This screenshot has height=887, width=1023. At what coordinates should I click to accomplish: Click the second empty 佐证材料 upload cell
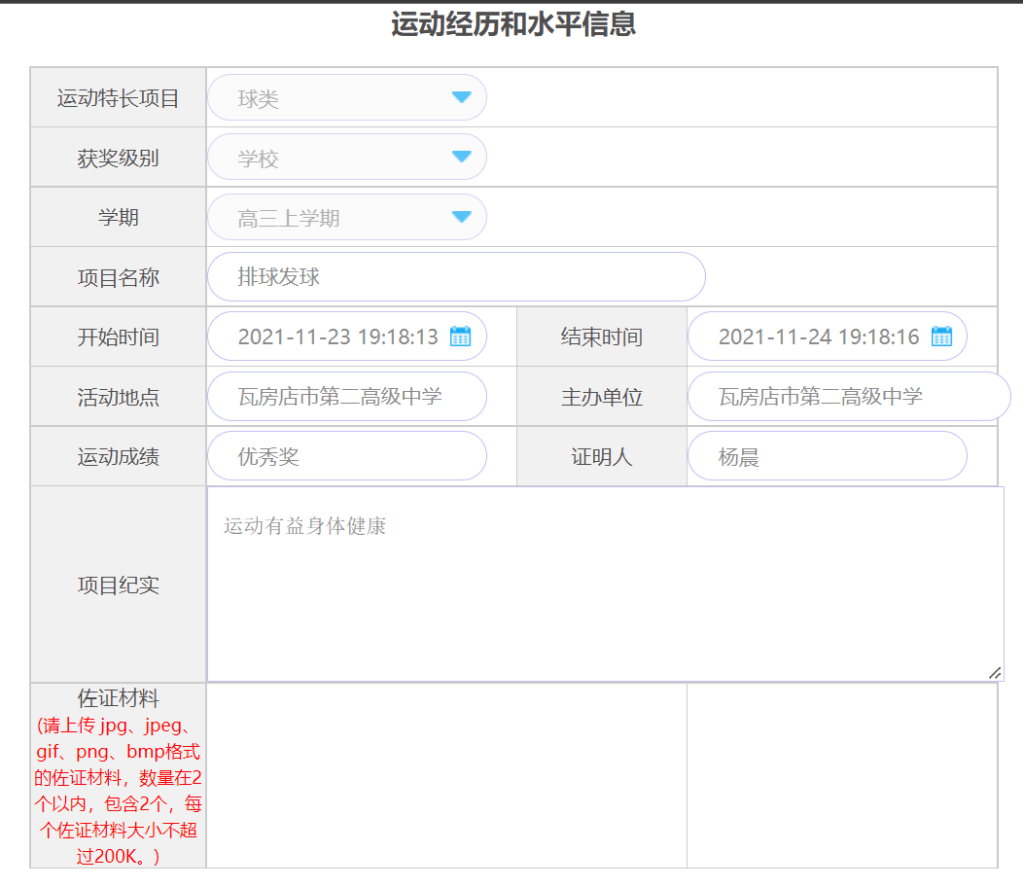click(841, 775)
